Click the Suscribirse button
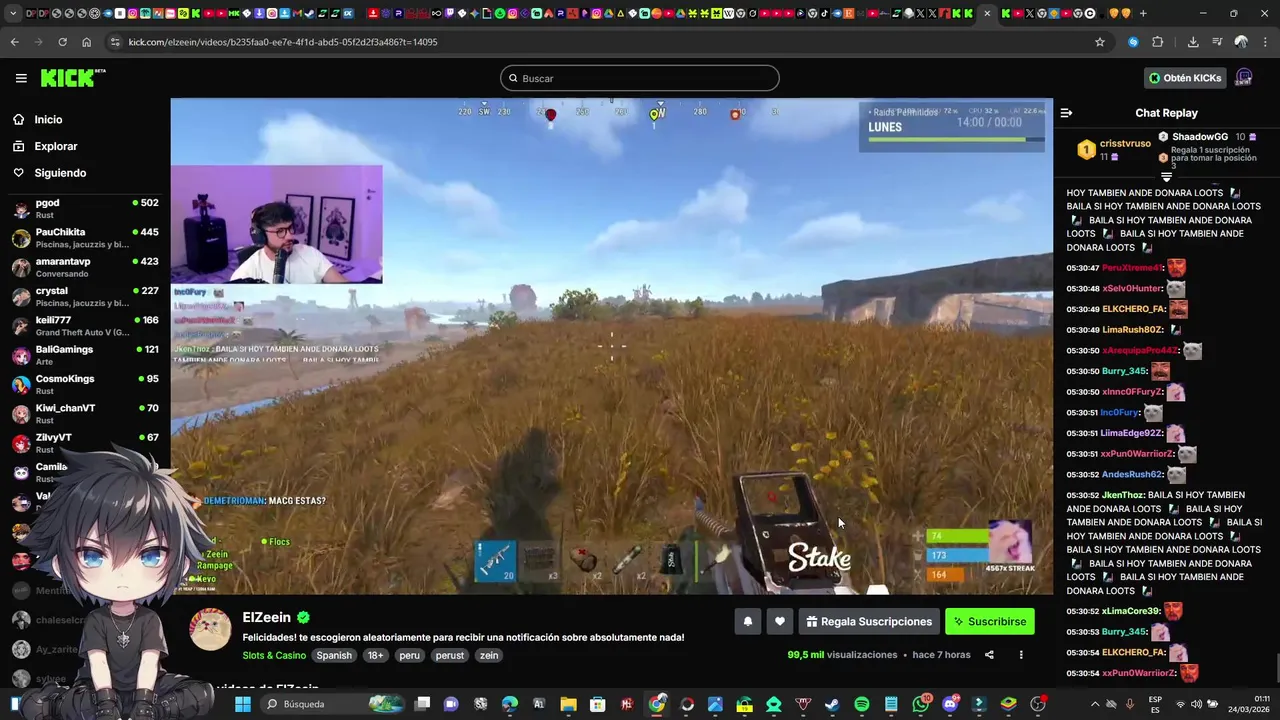Image resolution: width=1280 pixels, height=720 pixels. click(990, 621)
